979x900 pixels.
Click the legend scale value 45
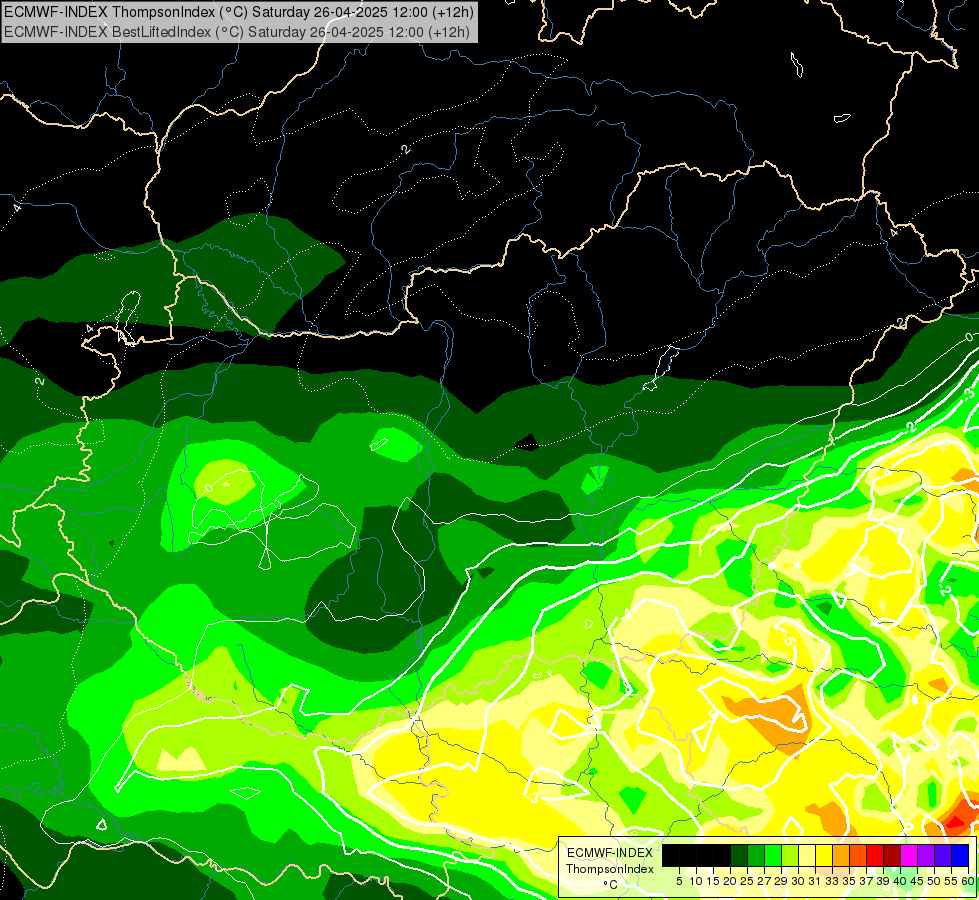pos(917,881)
